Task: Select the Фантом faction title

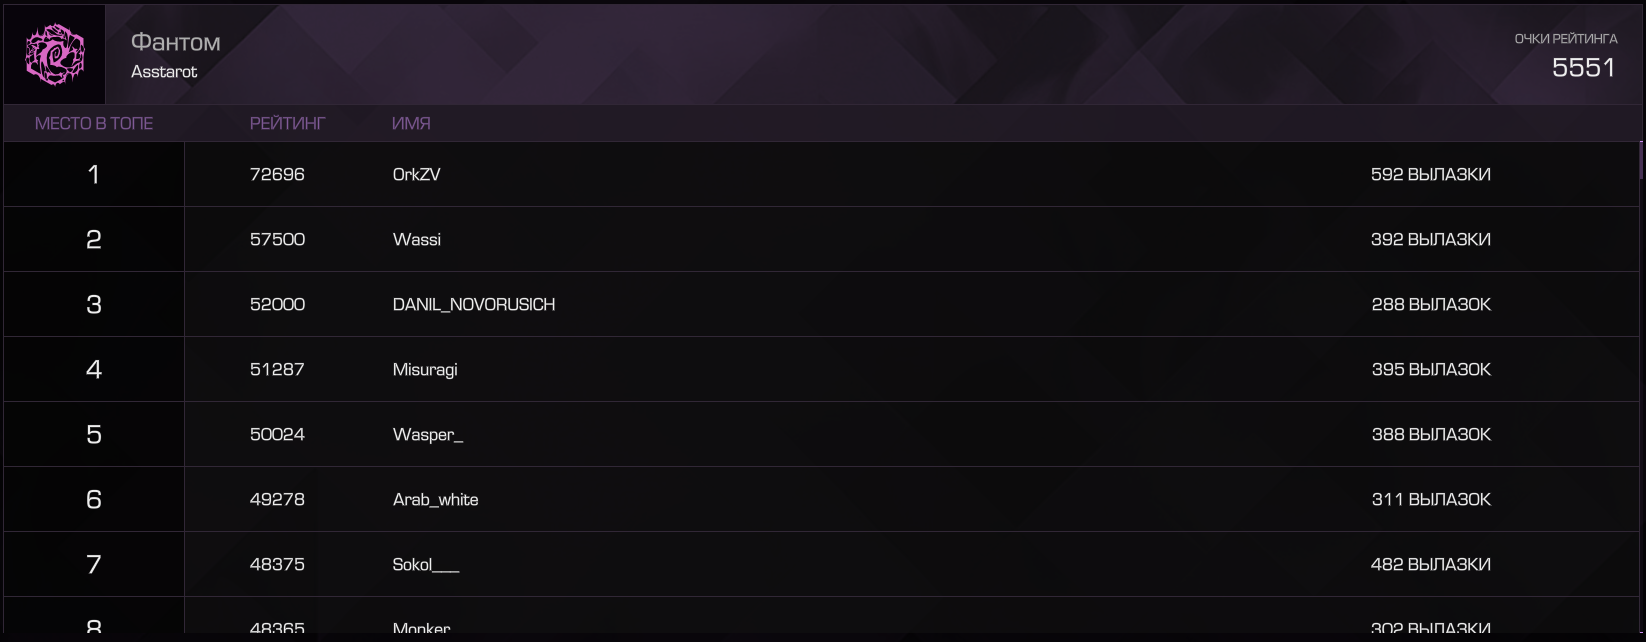Action: point(176,42)
